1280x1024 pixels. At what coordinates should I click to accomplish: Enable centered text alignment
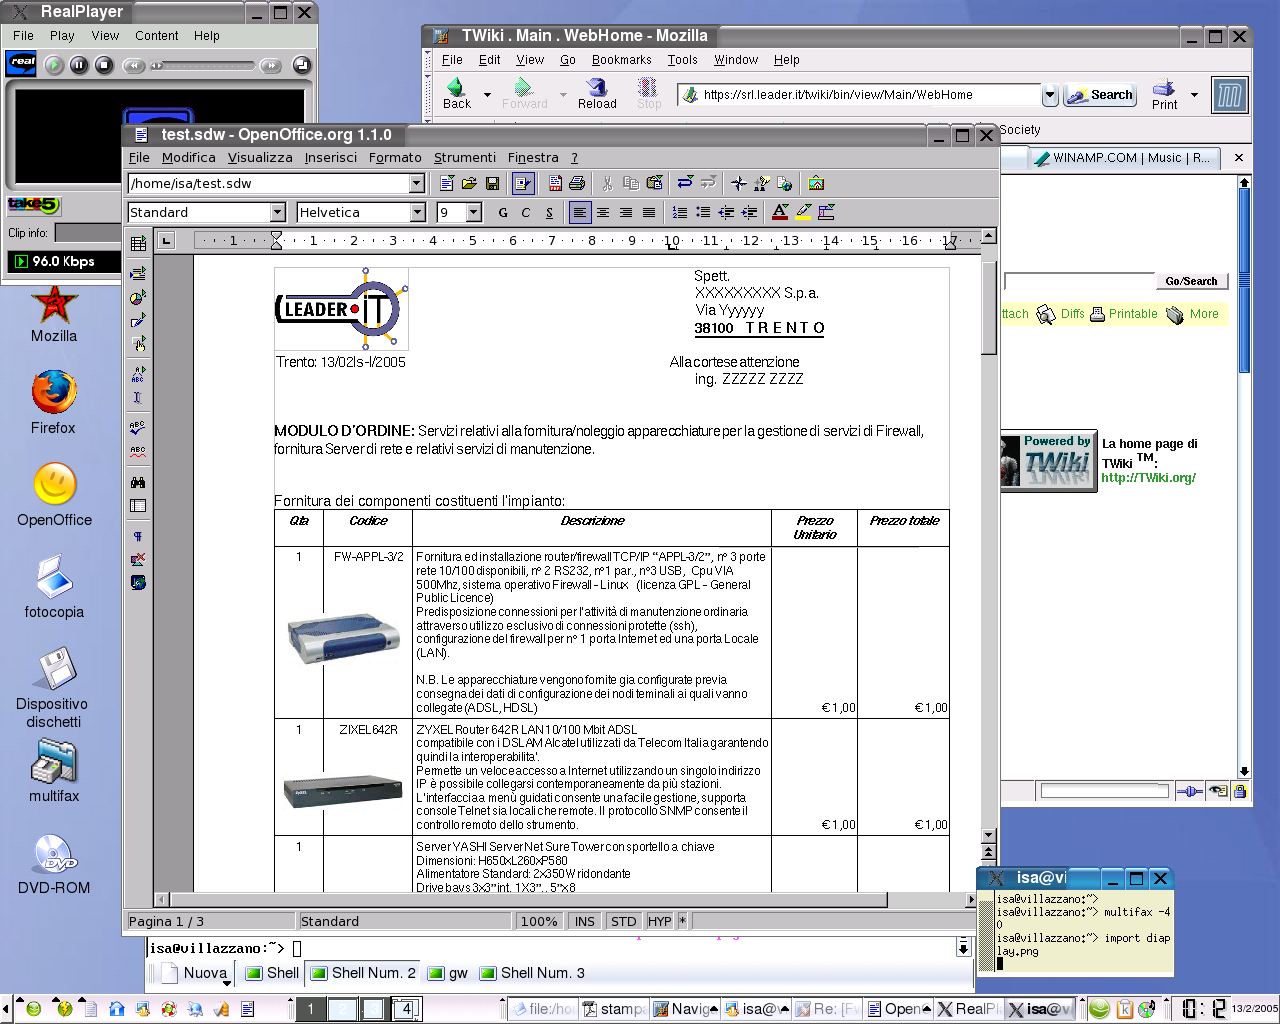[603, 212]
